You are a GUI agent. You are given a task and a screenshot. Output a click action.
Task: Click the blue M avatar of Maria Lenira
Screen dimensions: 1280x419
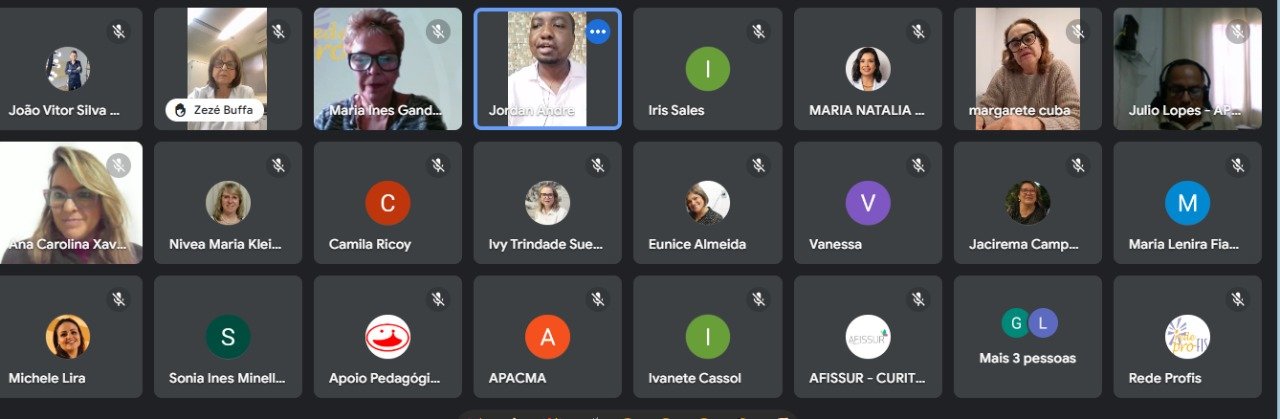[x=1188, y=203]
